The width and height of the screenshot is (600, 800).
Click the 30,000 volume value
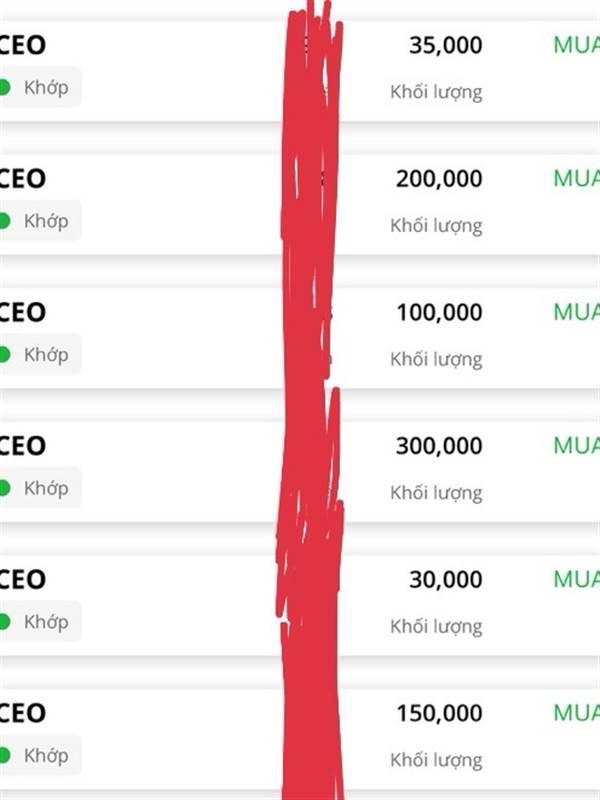coord(445,580)
